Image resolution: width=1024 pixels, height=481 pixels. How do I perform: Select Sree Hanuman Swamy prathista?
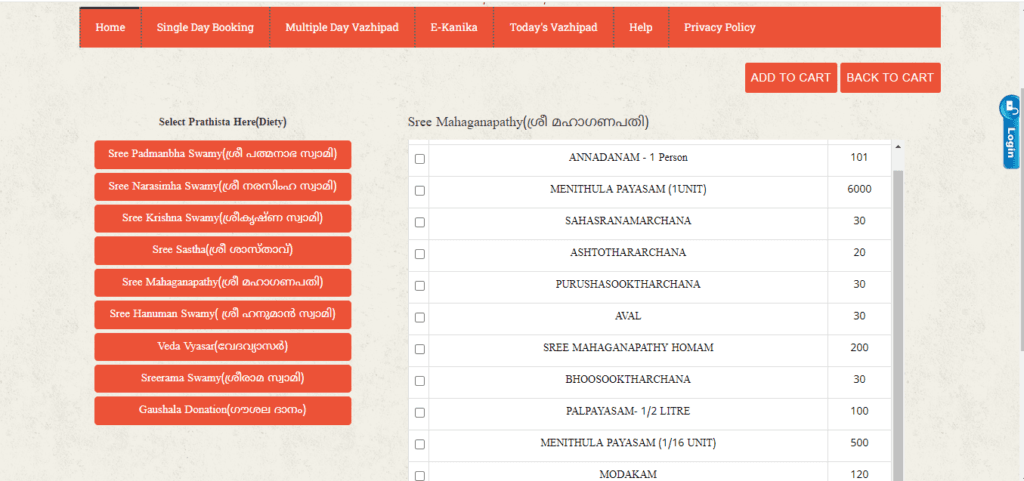(x=223, y=314)
